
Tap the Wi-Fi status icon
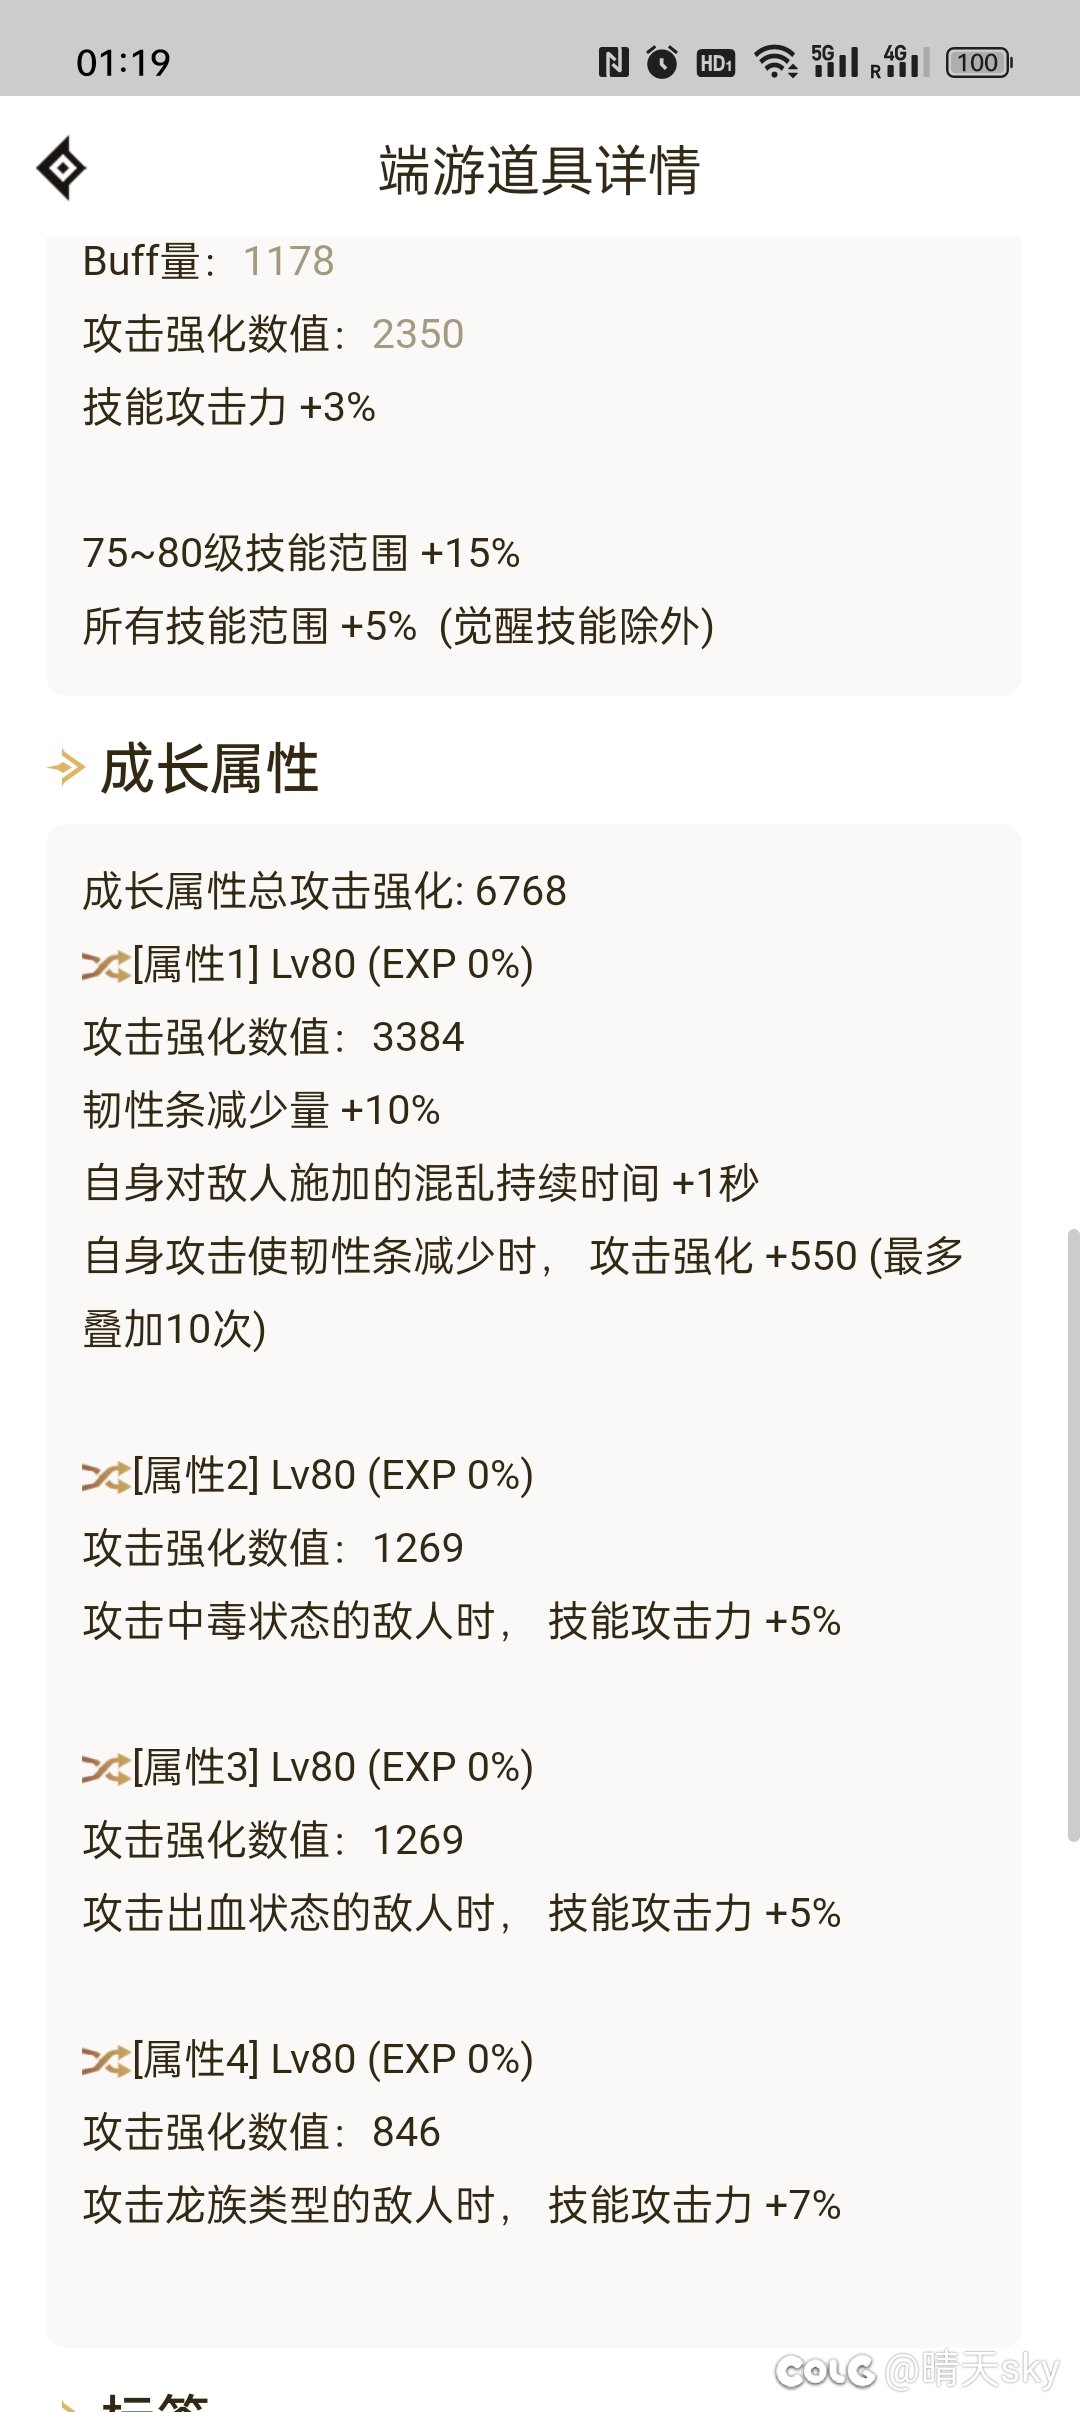click(x=776, y=62)
